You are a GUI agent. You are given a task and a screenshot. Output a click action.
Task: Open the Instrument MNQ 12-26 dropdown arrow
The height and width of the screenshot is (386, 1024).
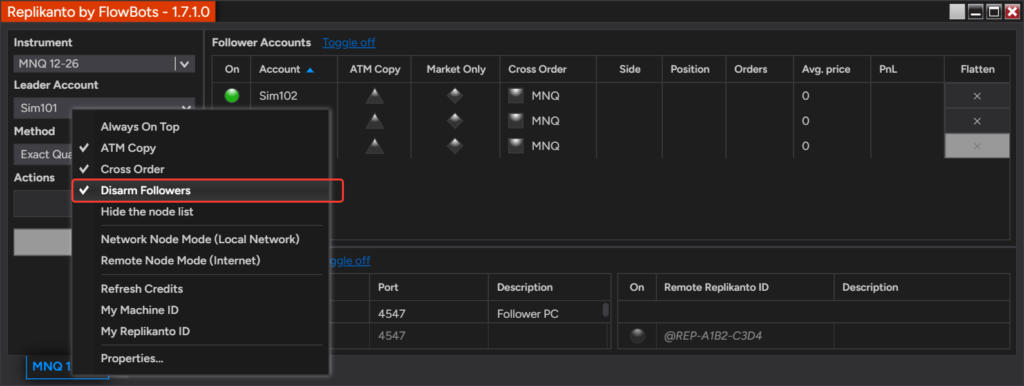[x=185, y=64]
